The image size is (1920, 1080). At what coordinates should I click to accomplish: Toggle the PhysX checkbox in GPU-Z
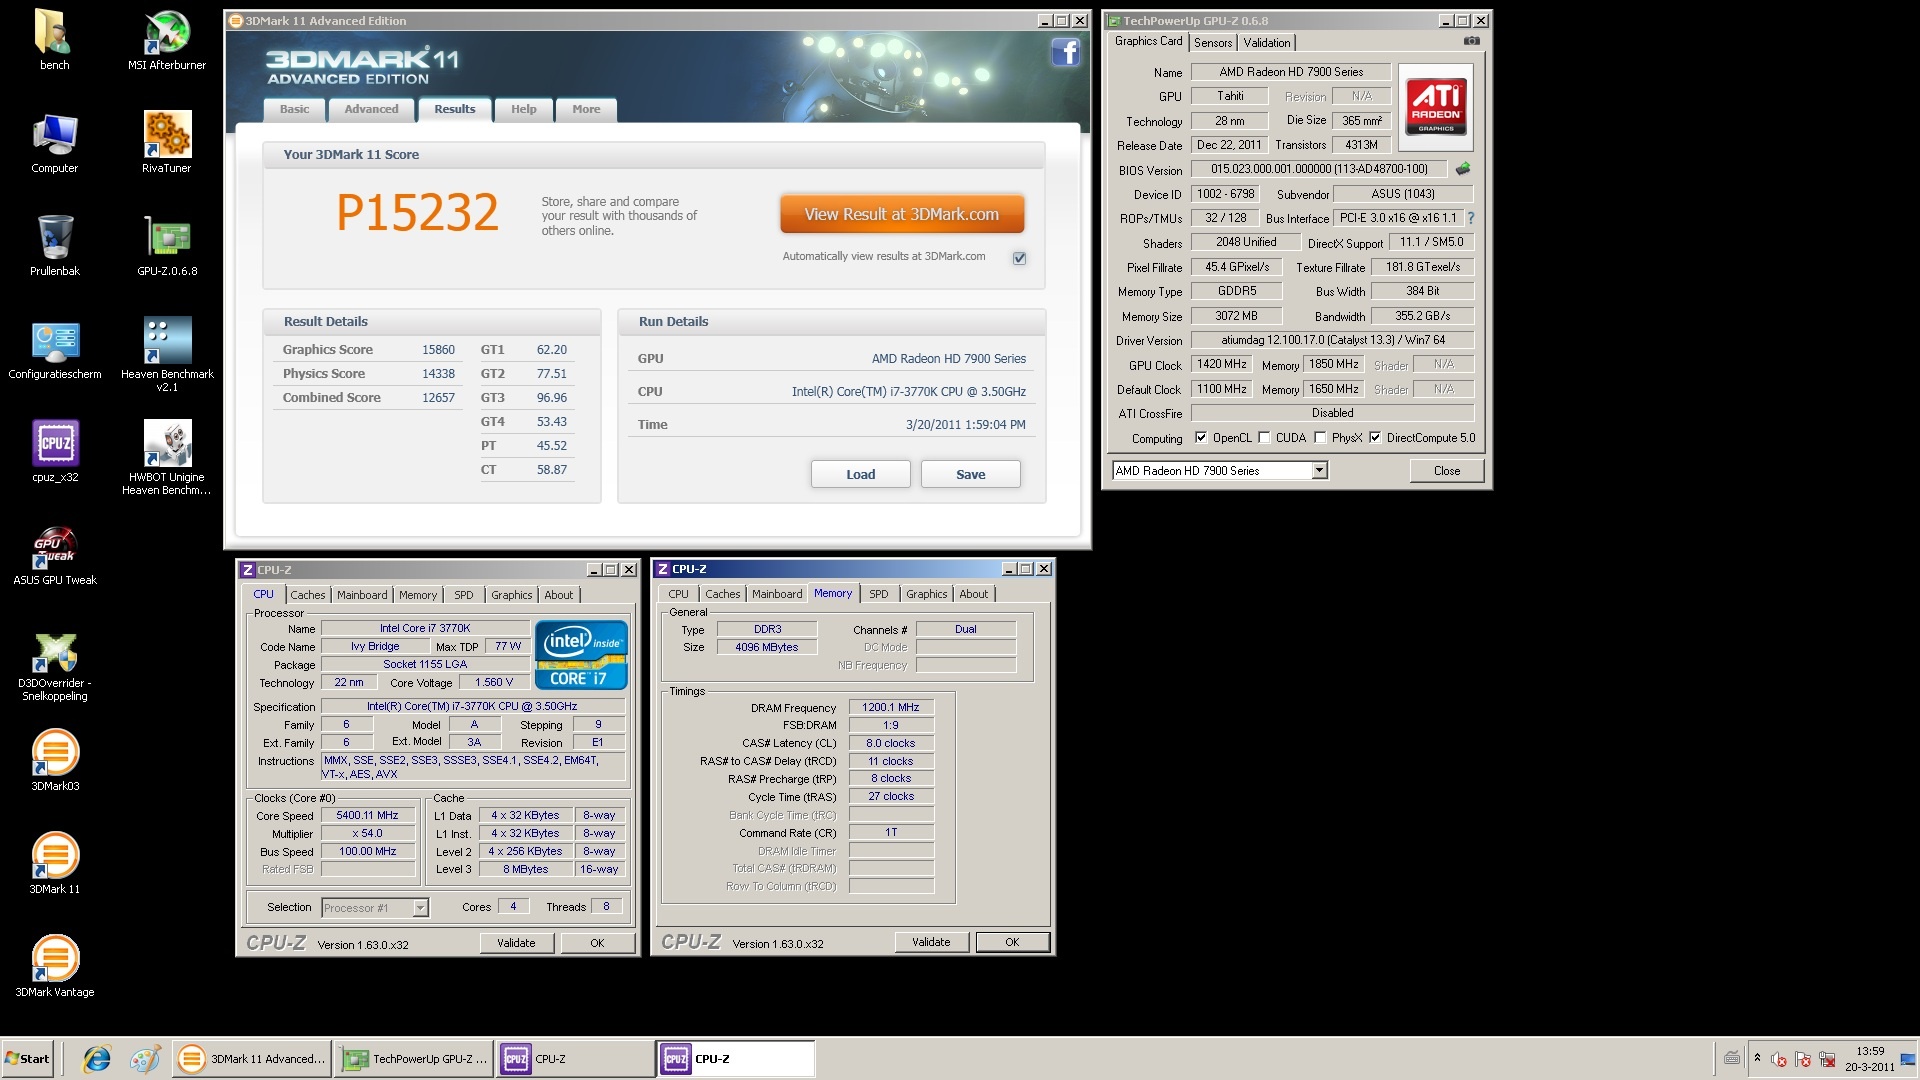click(1320, 438)
